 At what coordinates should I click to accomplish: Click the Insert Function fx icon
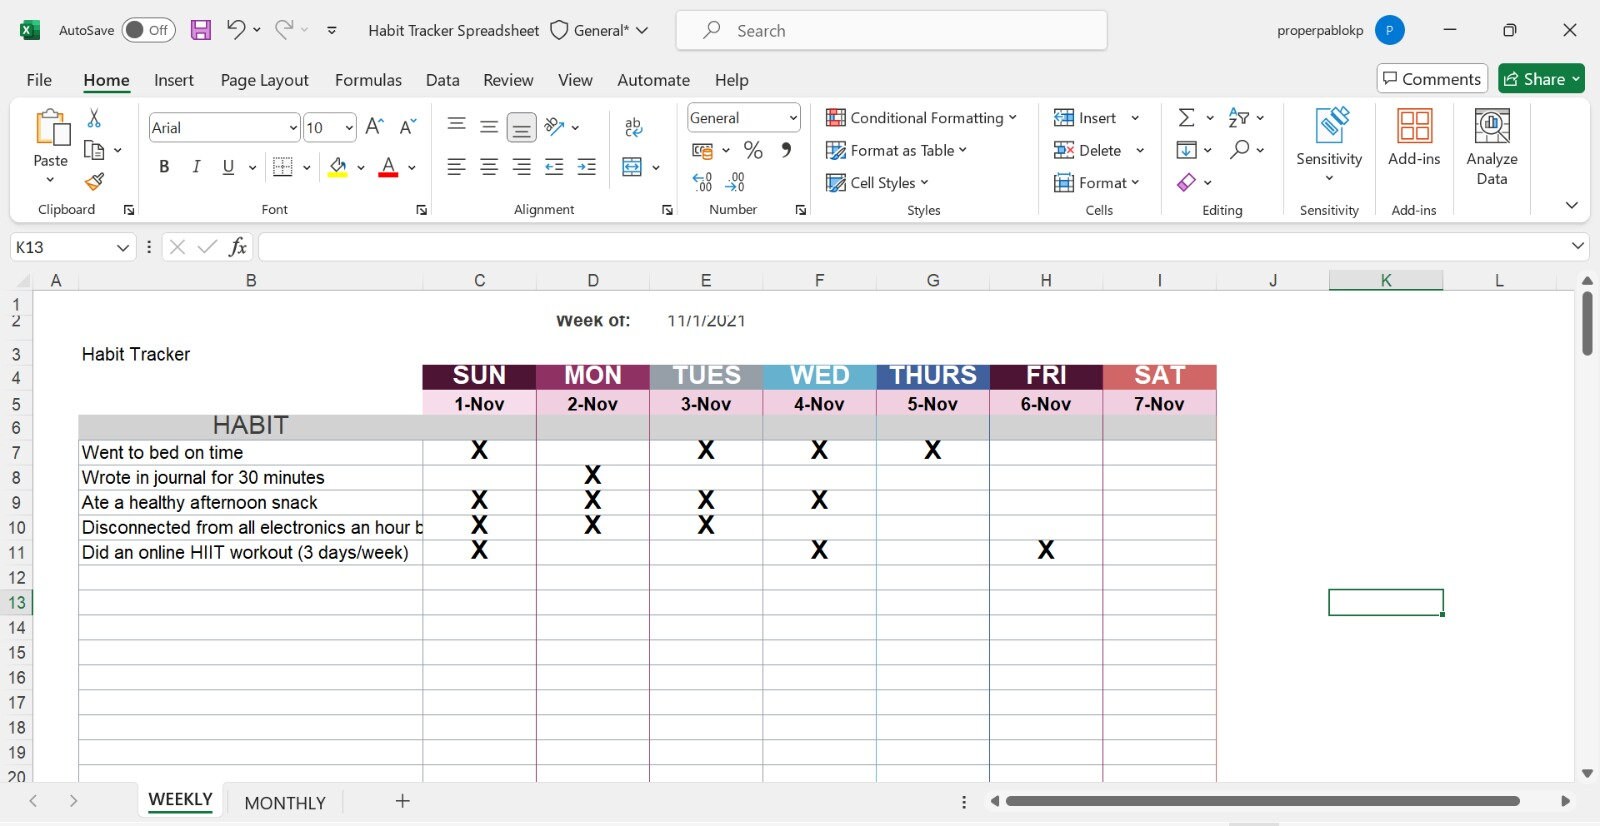[x=238, y=247]
